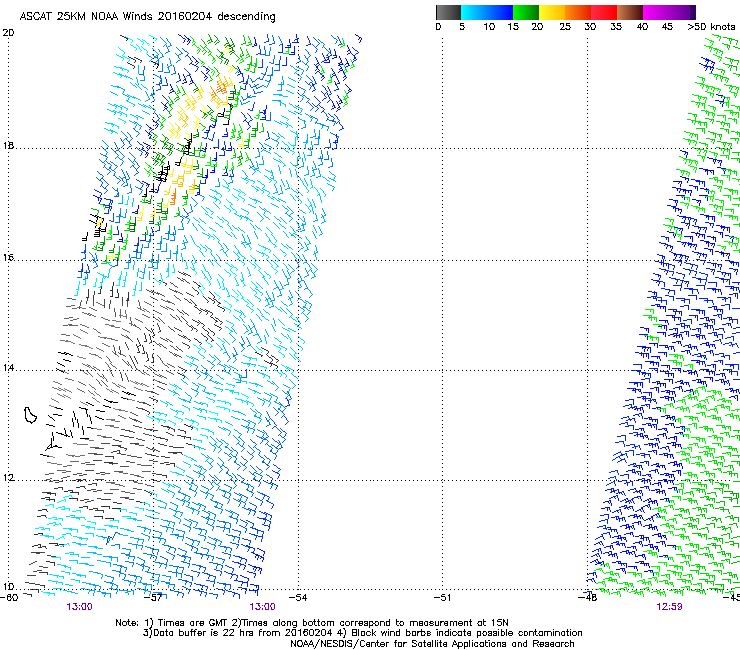Click the '5' legend scale label

(x=462, y=27)
